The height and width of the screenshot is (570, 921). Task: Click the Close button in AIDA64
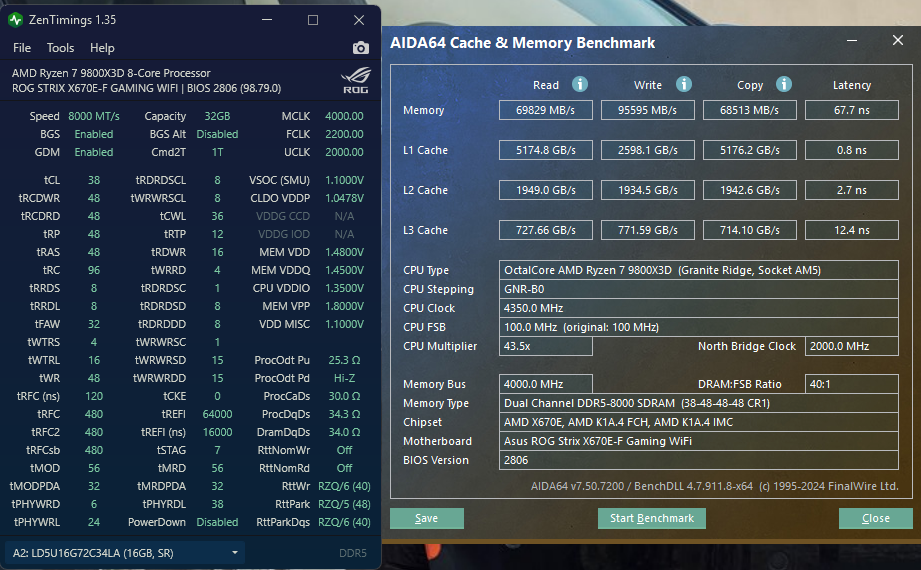click(876, 518)
